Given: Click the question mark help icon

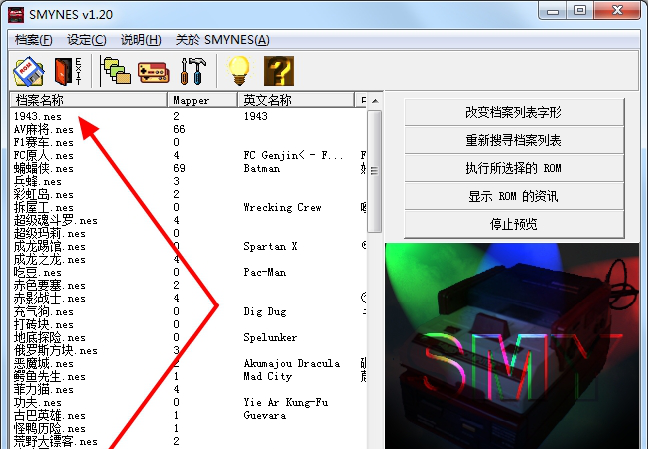Looking at the screenshot, I should click(x=279, y=71).
